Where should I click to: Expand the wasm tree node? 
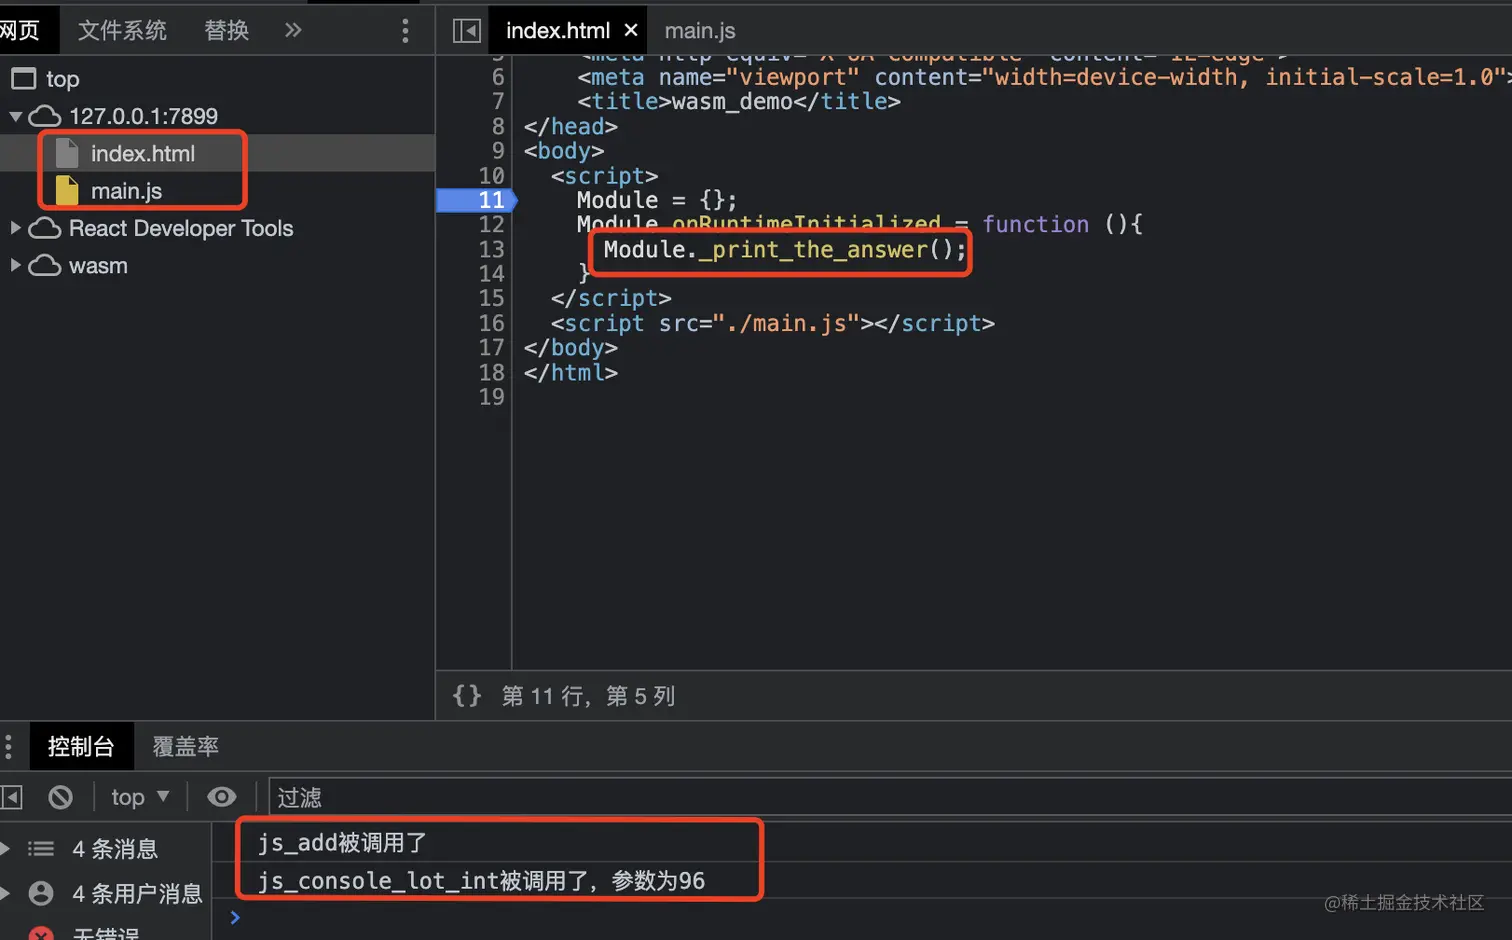pos(15,265)
